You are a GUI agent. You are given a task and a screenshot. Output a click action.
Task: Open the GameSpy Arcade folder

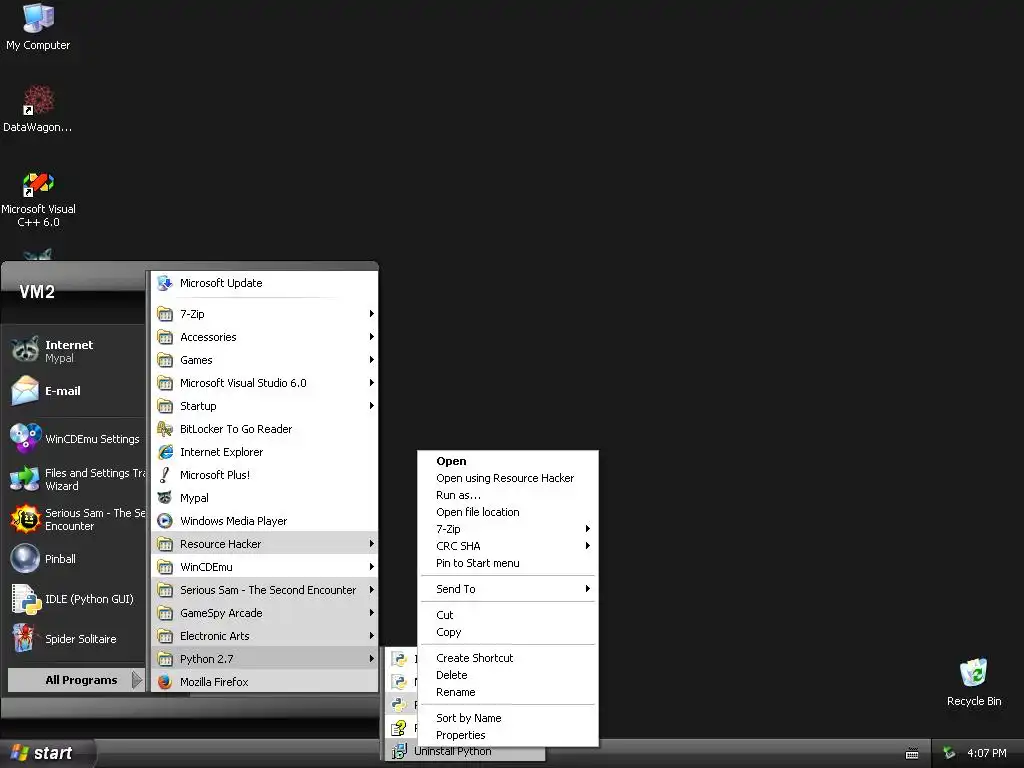click(264, 613)
